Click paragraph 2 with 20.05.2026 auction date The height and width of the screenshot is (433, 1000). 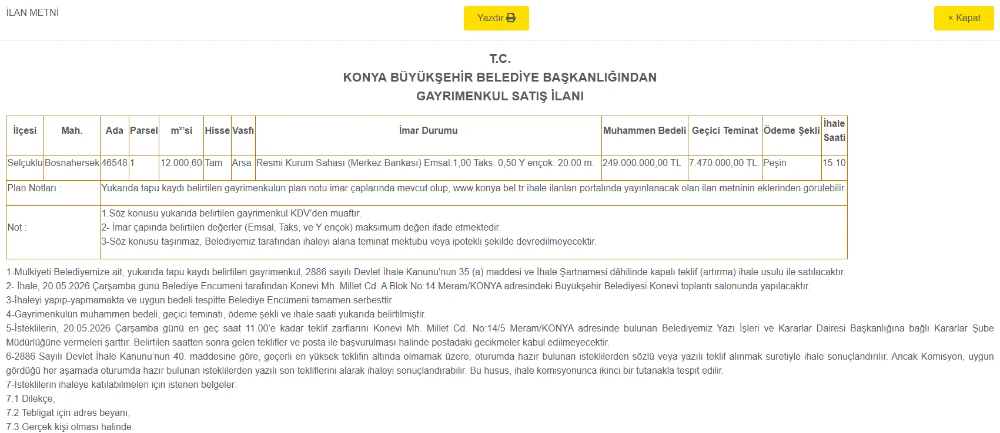(408, 286)
